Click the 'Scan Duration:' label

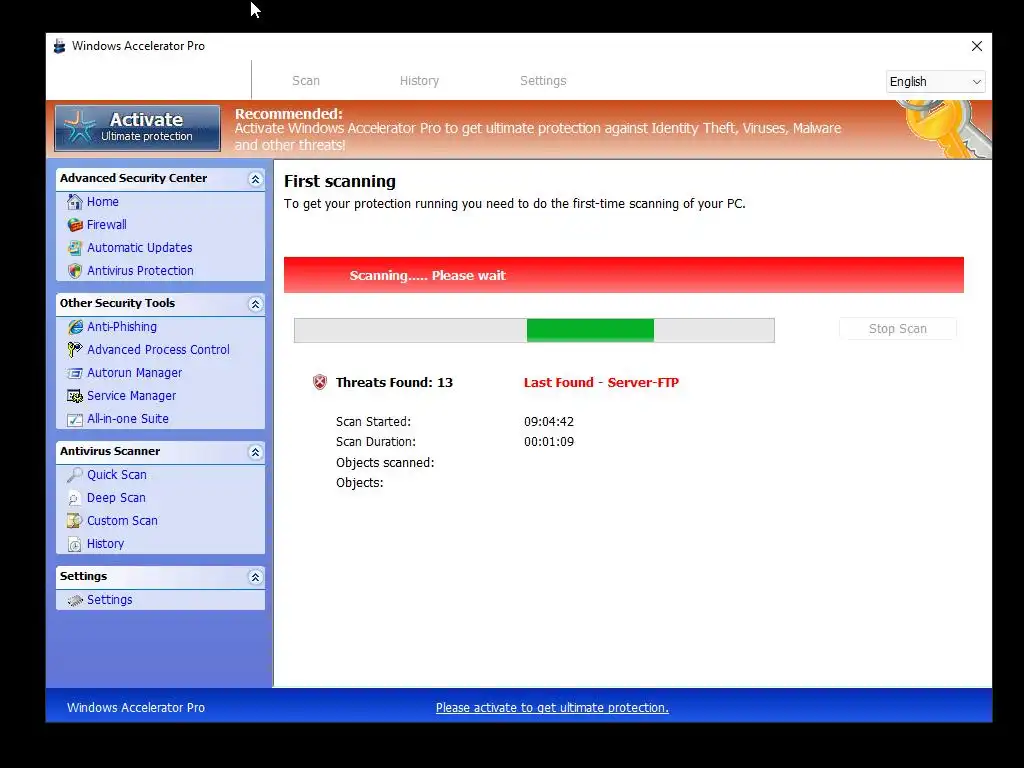pos(376,442)
